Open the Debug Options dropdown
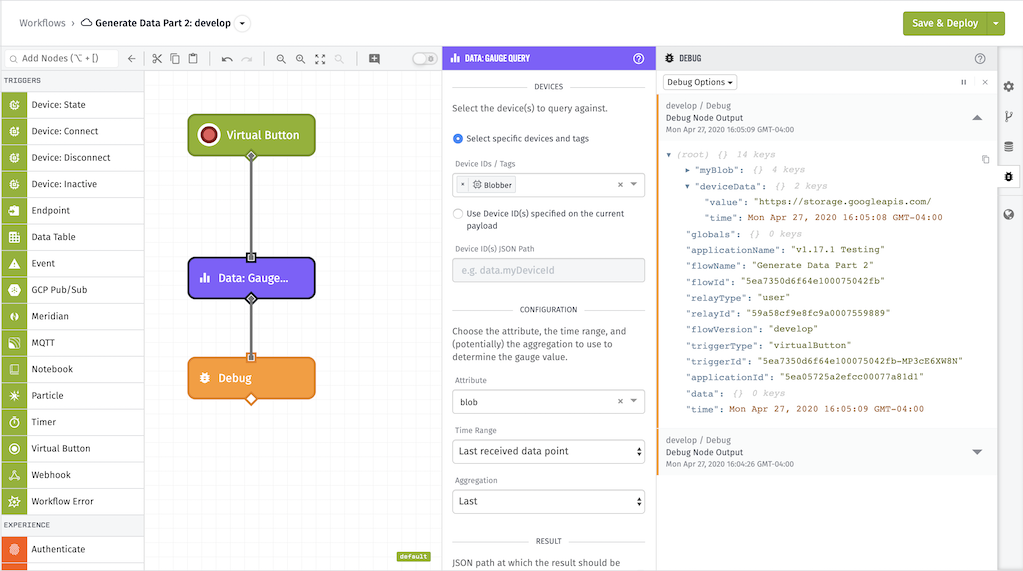 coord(699,82)
